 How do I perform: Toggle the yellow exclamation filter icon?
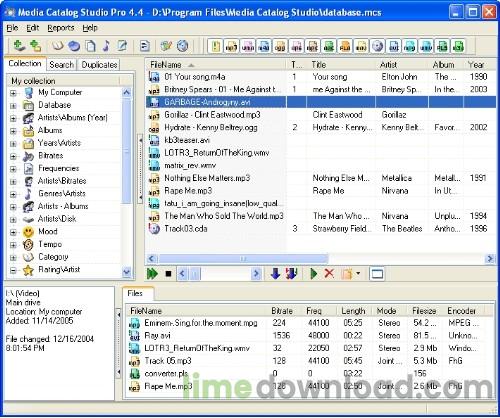click(215, 46)
